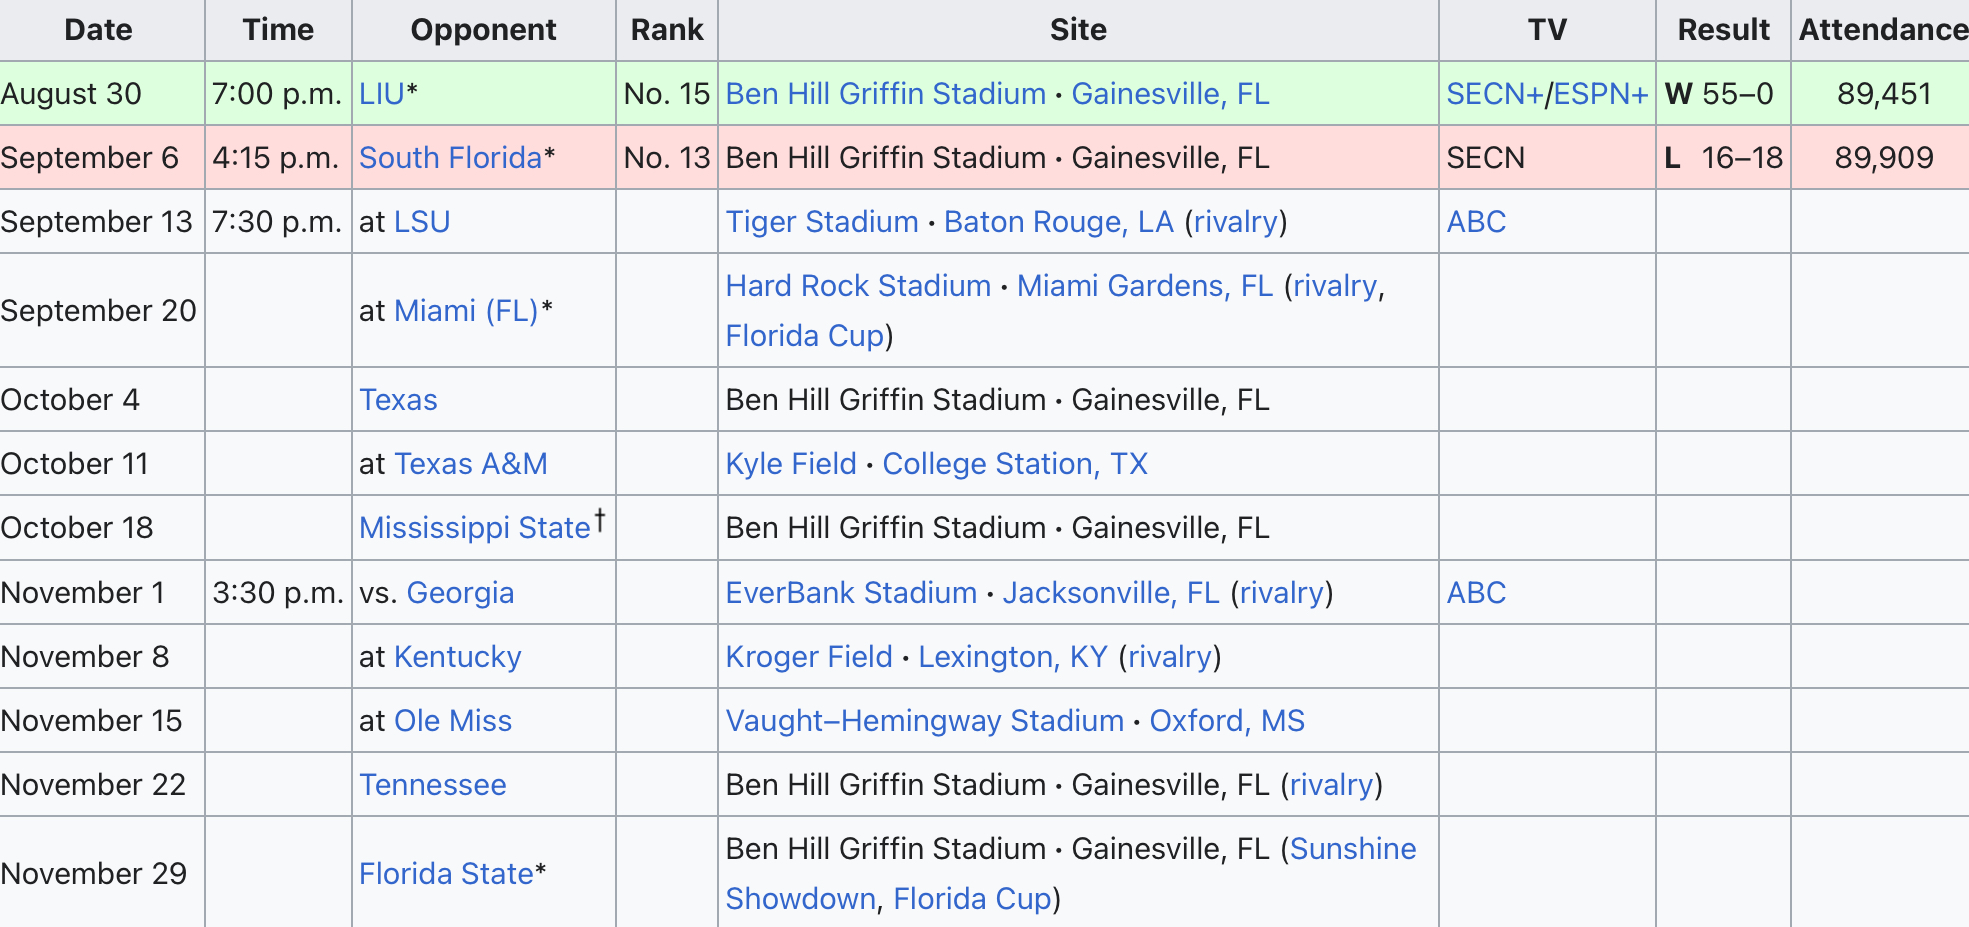Open the Florida State link

click(x=446, y=874)
